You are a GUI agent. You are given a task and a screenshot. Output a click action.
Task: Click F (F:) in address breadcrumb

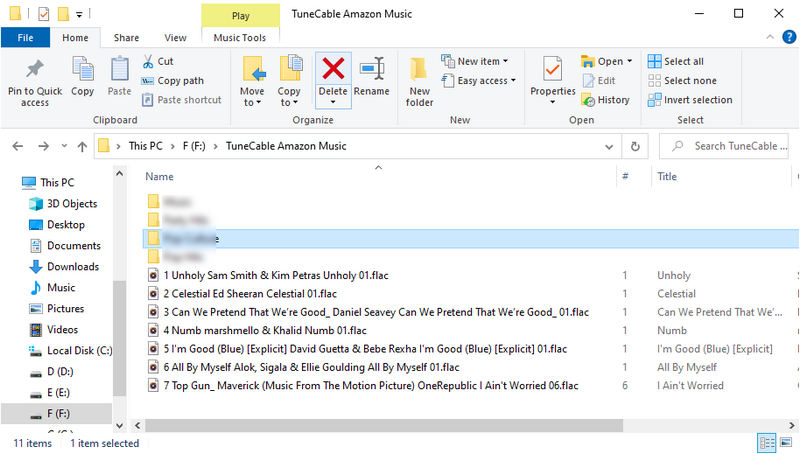[x=194, y=146]
